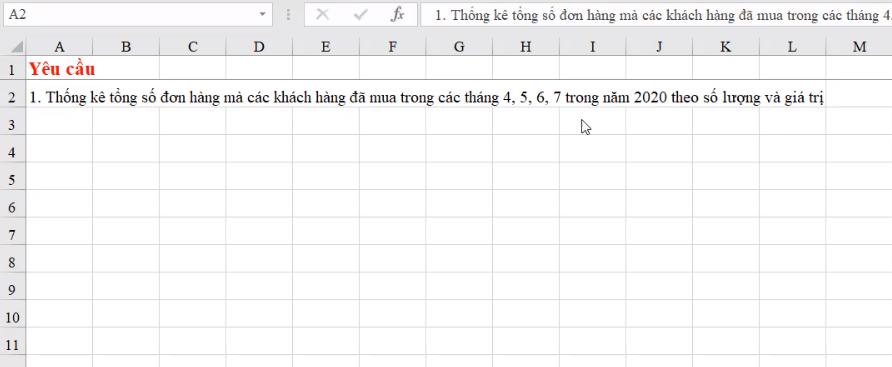The width and height of the screenshot is (892, 367).
Task: Select column M header
Action: point(858,47)
